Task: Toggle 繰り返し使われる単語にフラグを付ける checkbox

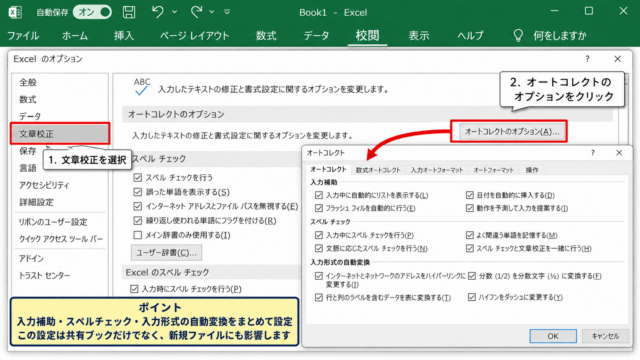Action: 138,221
